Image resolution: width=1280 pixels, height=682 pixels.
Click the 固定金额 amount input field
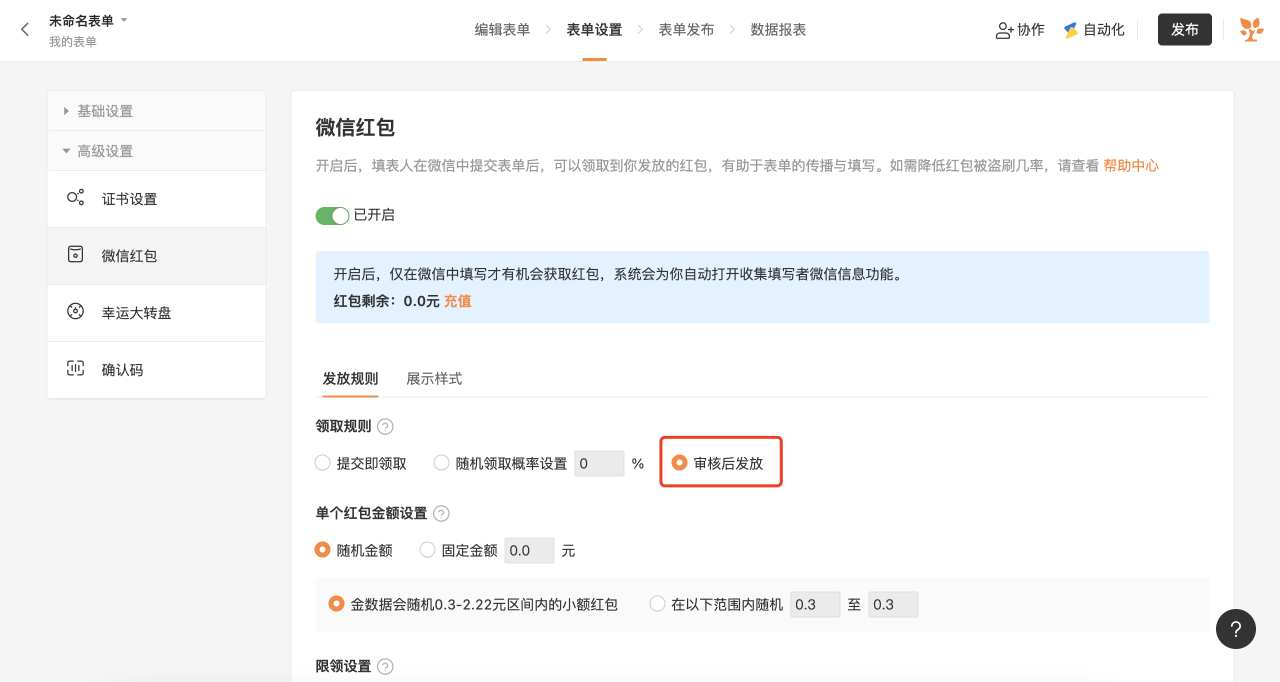coord(530,551)
